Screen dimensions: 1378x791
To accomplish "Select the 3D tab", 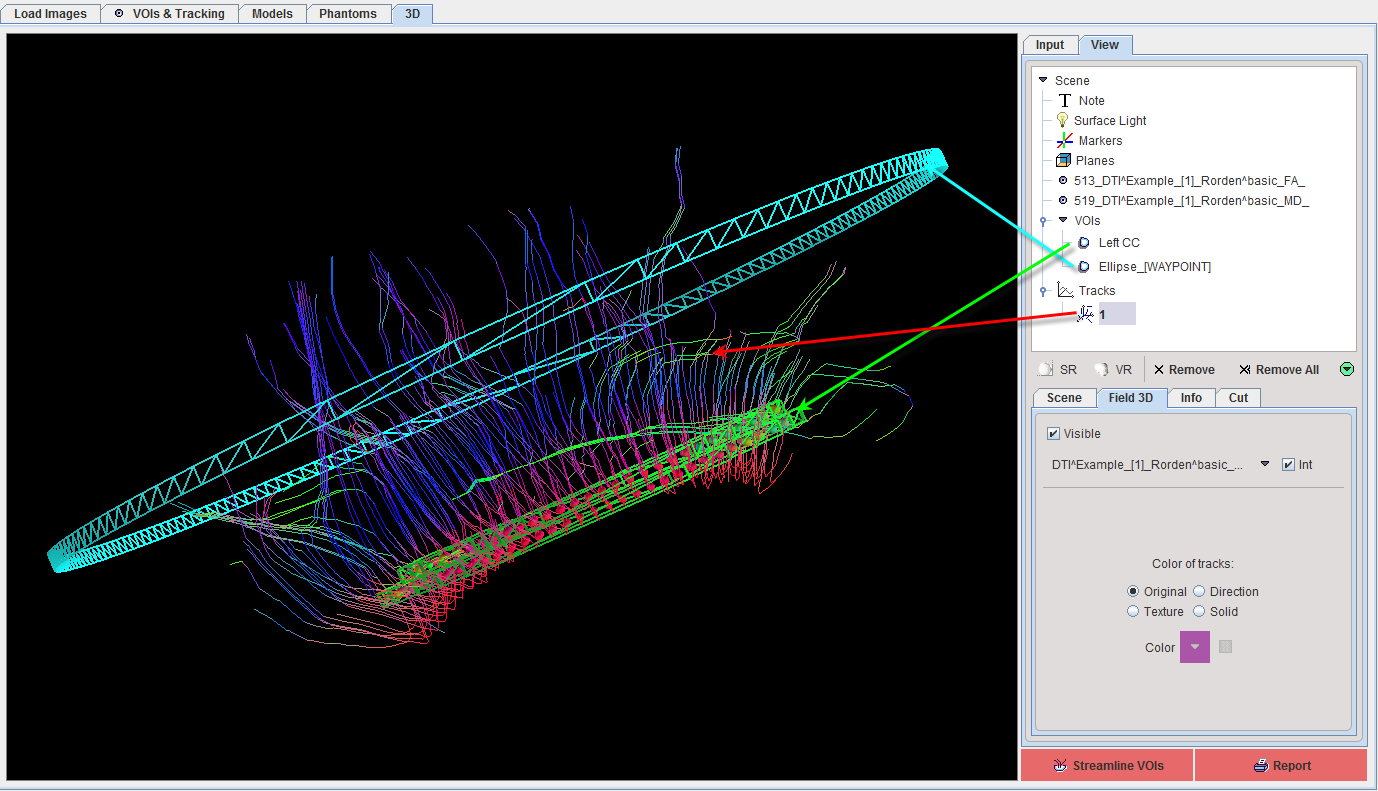I will [x=413, y=14].
